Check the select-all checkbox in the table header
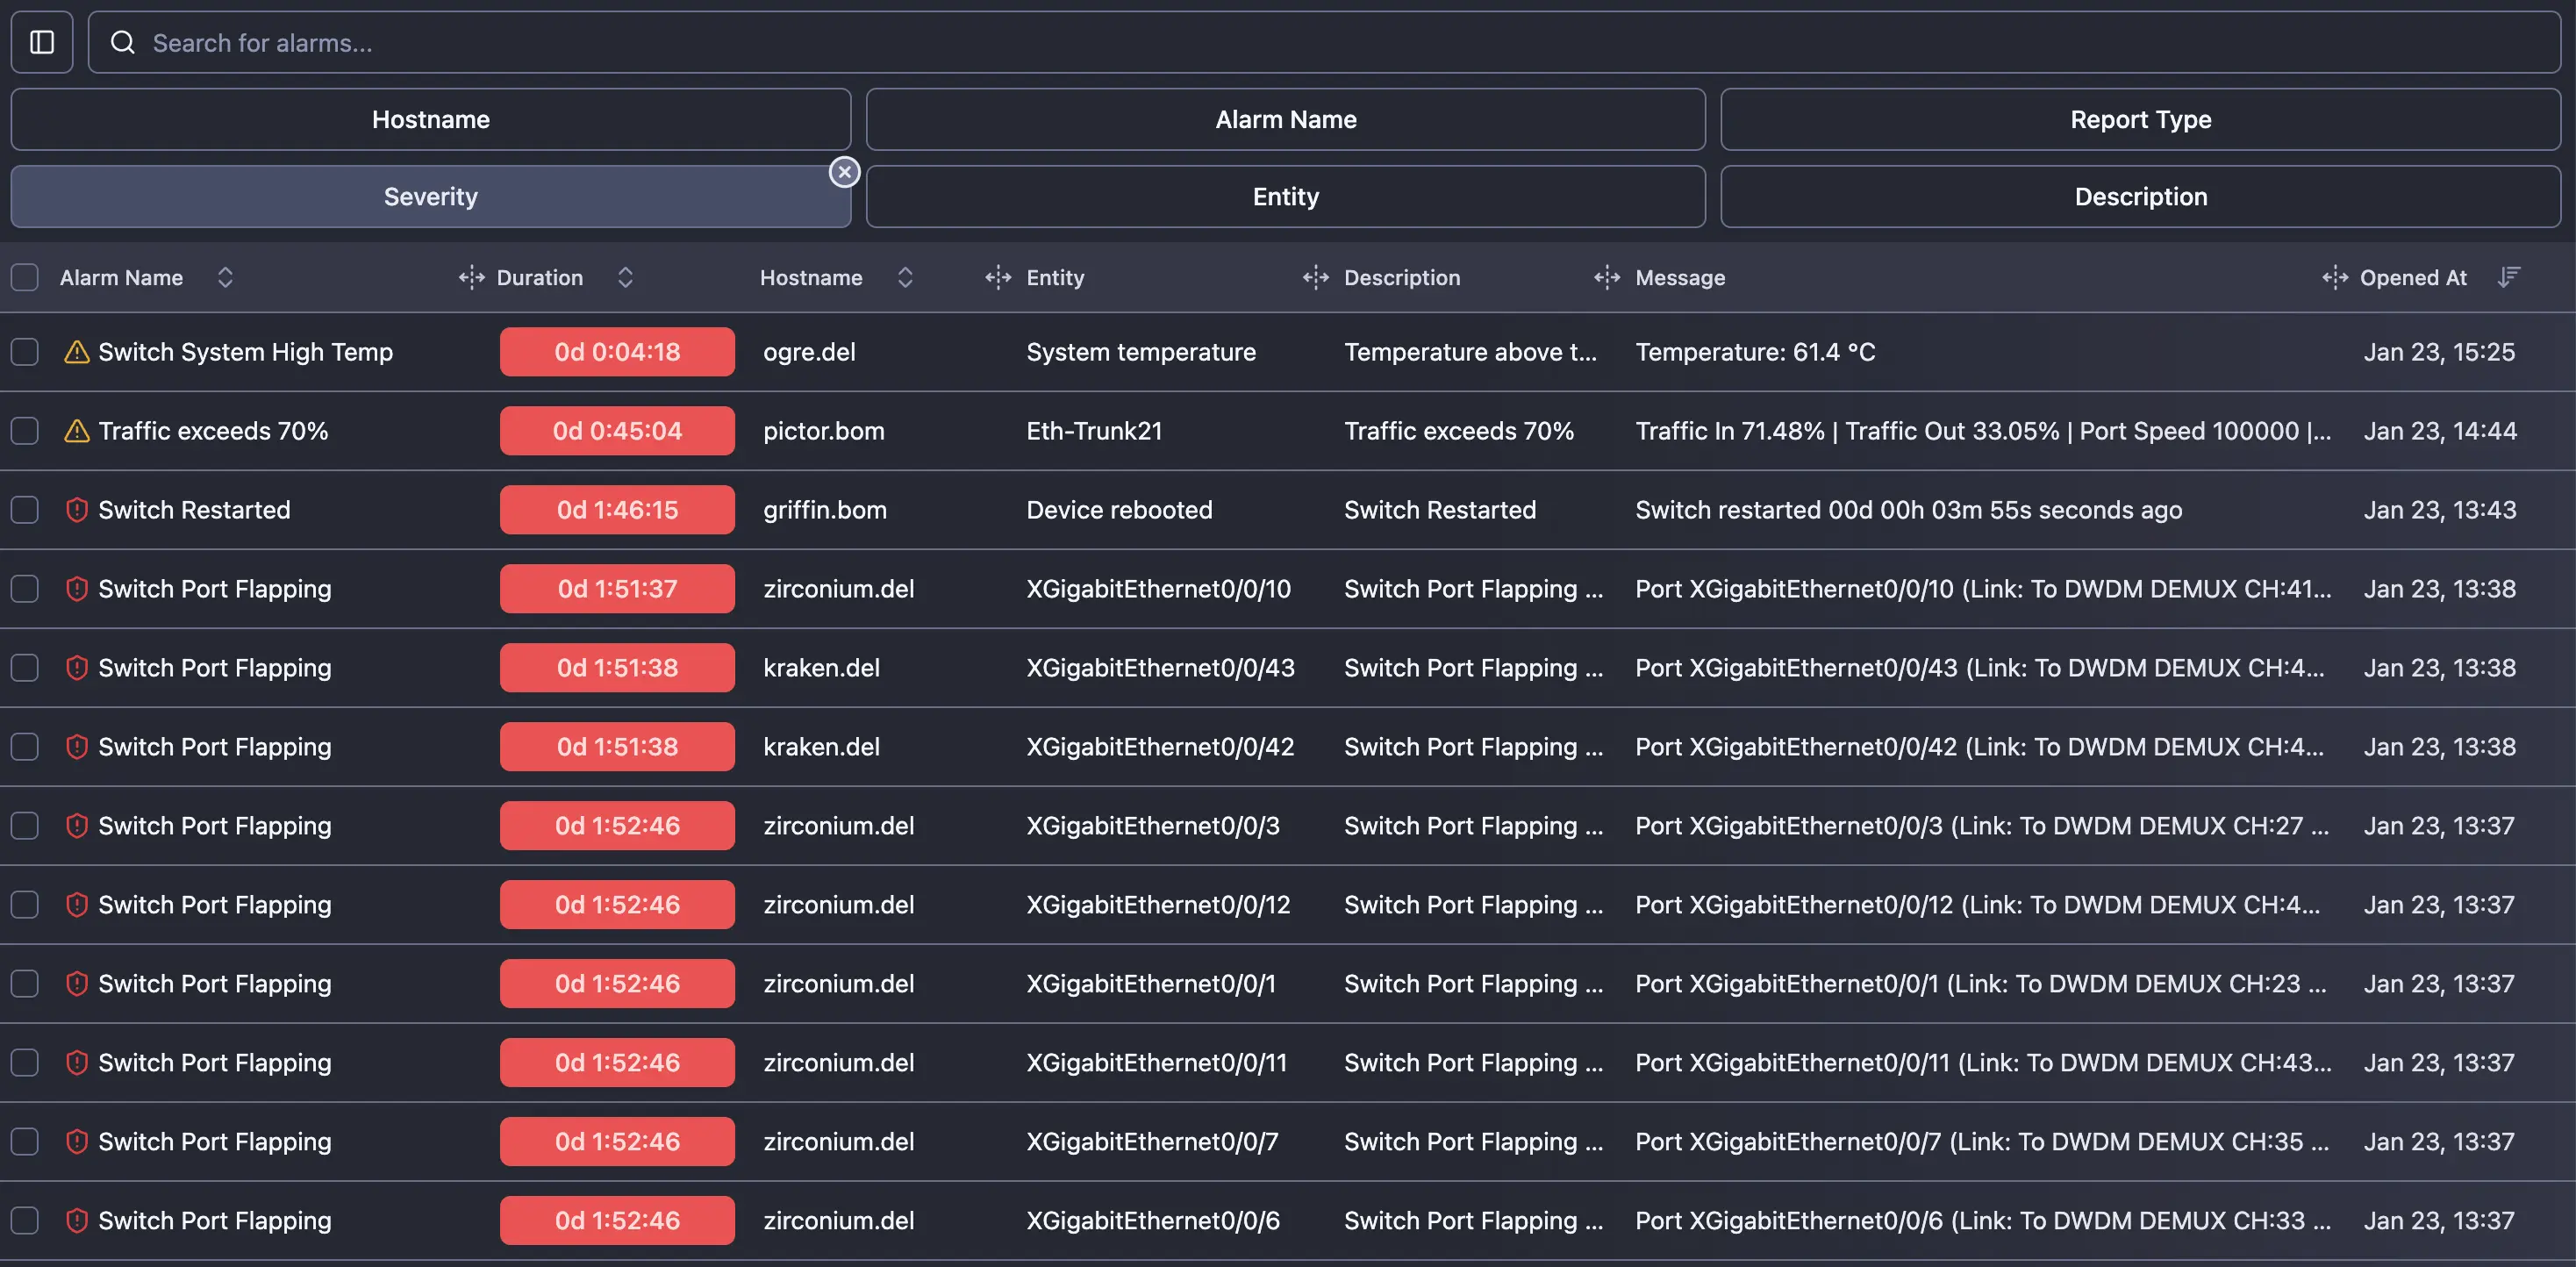Screen dimensions: 2576x1267 (24, 277)
